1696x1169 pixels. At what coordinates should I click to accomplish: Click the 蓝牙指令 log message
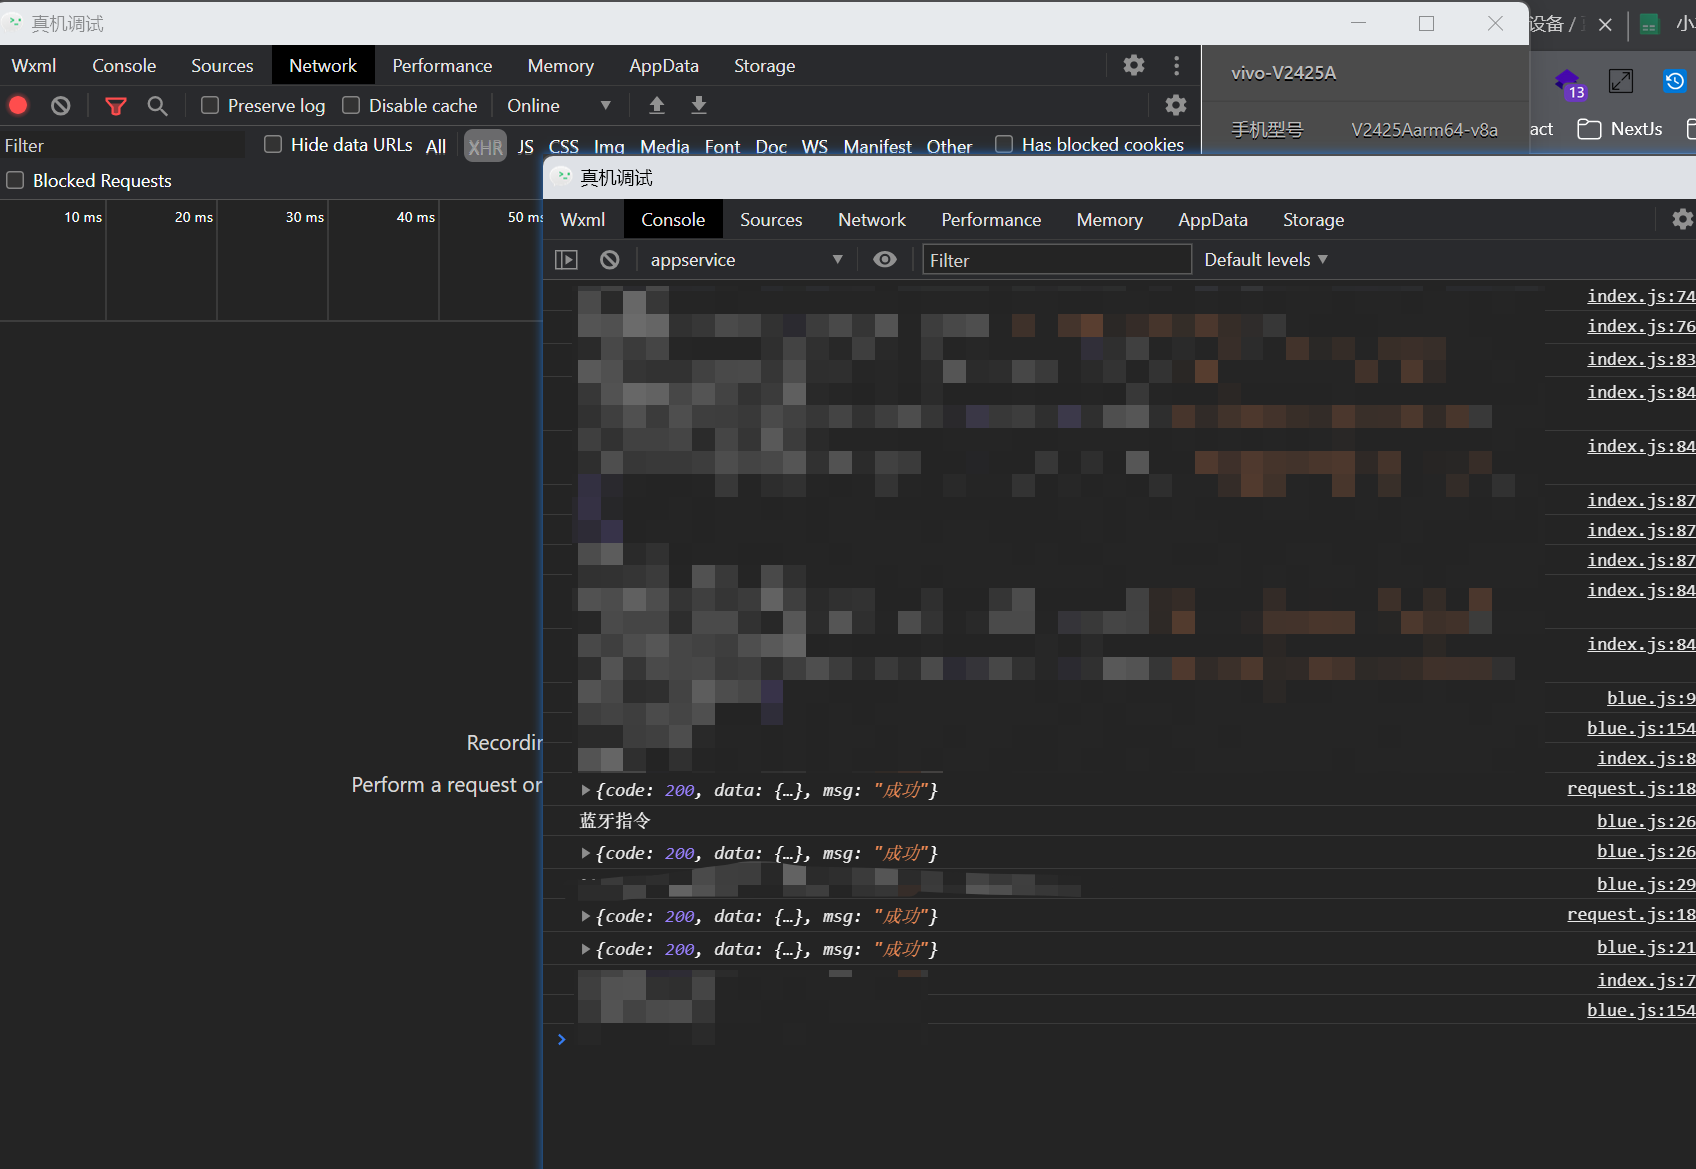(x=615, y=821)
